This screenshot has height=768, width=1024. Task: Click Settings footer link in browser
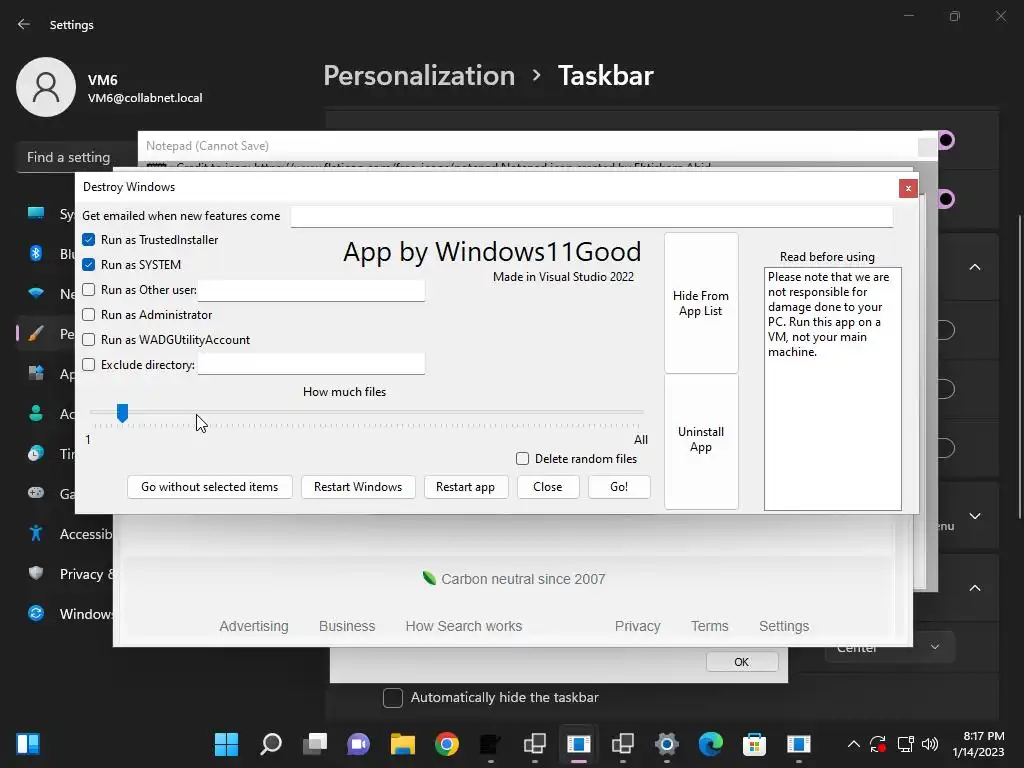click(x=784, y=626)
